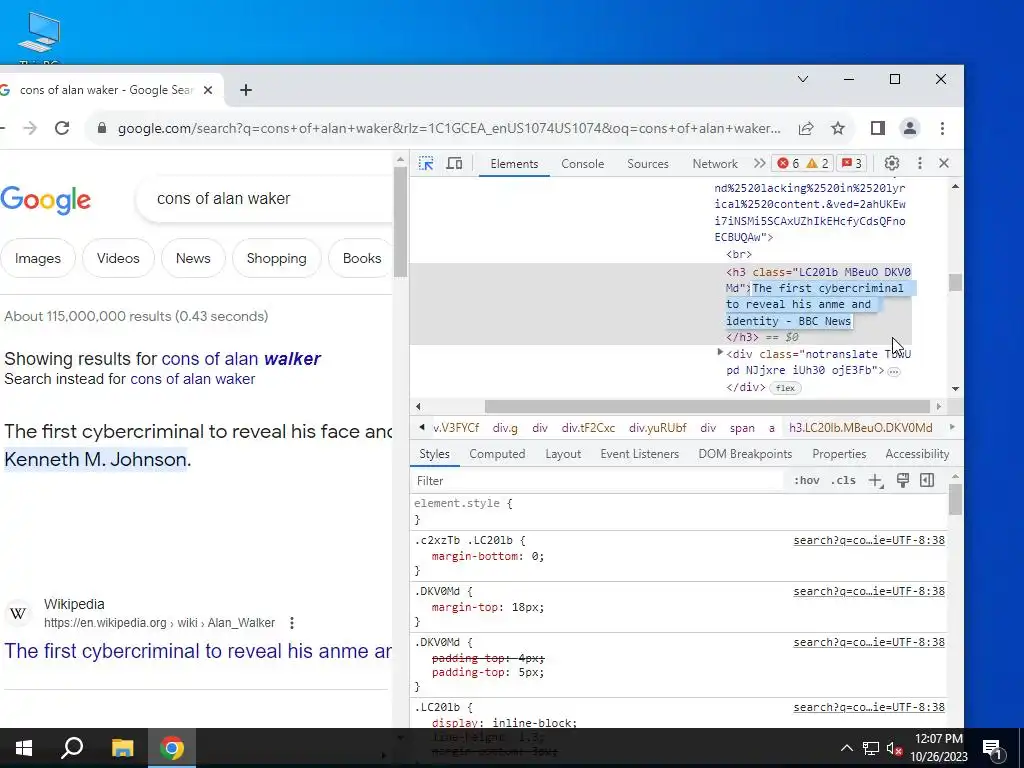This screenshot has width=1024, height=768.
Task: Click the Google search box
Action: (x=264, y=199)
